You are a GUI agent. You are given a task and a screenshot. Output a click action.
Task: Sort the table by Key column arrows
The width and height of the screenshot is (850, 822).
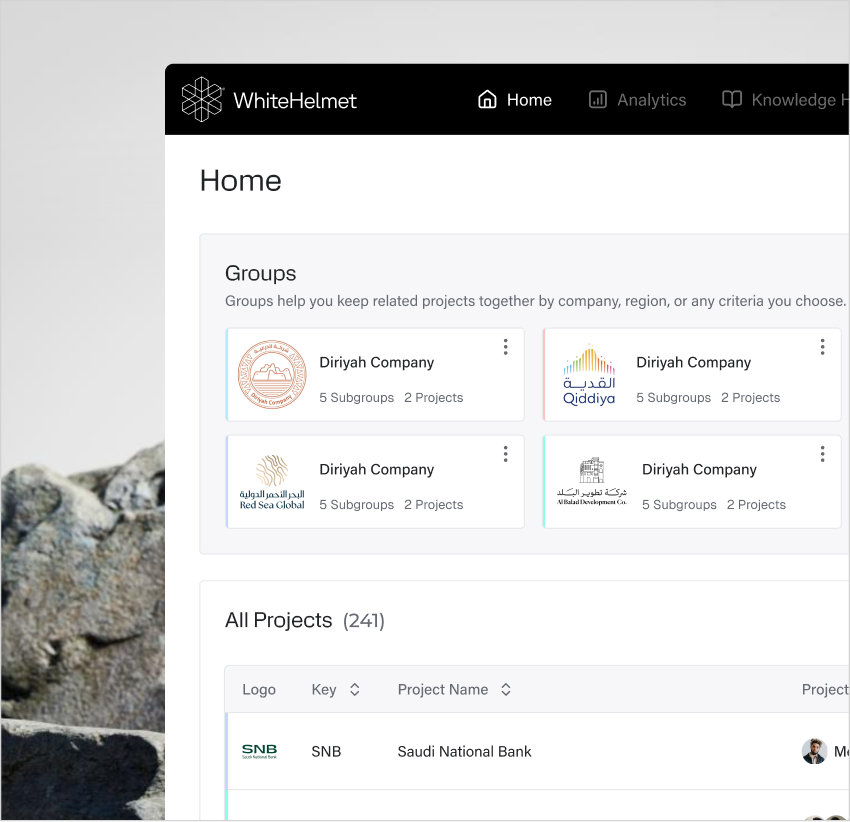point(355,690)
